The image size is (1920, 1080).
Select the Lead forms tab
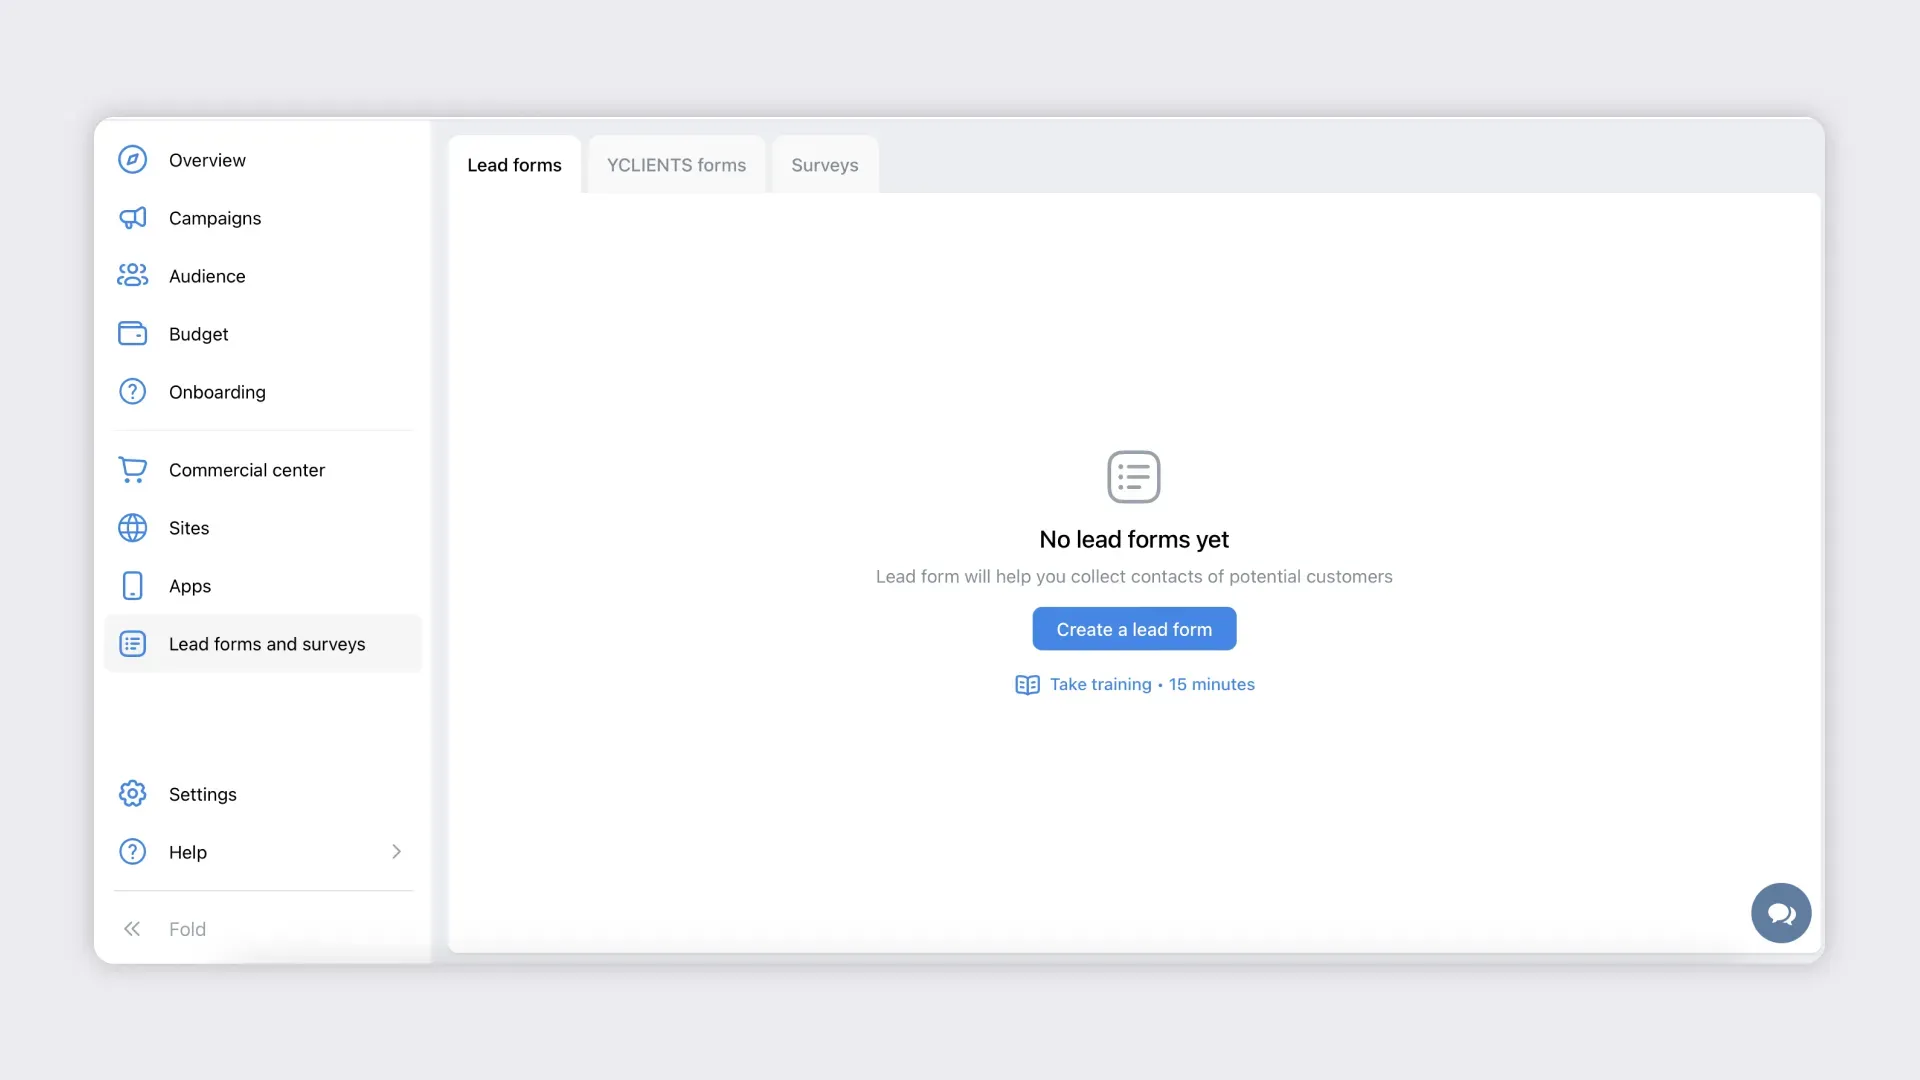click(x=514, y=165)
